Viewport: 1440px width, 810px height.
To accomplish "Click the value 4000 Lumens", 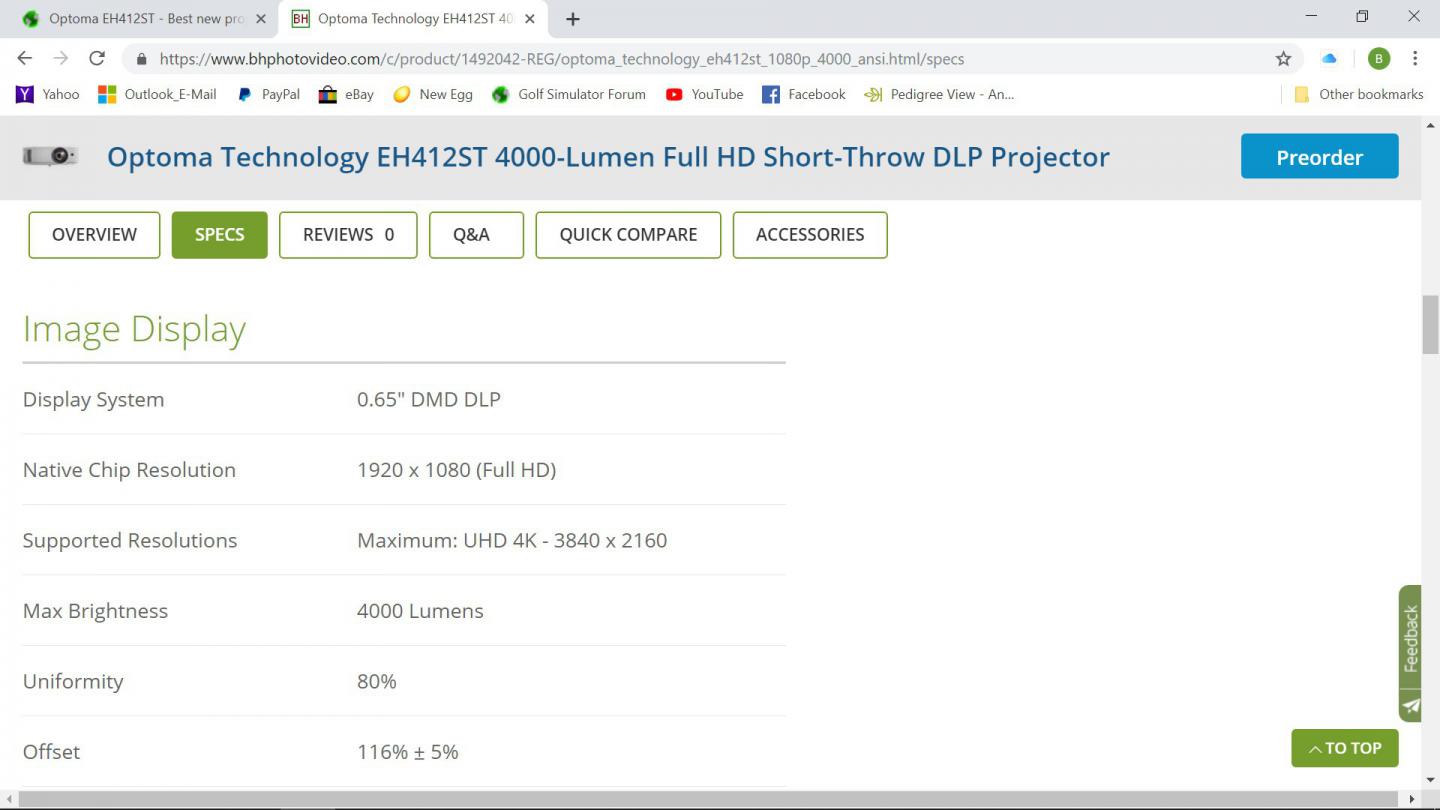I will [420, 611].
